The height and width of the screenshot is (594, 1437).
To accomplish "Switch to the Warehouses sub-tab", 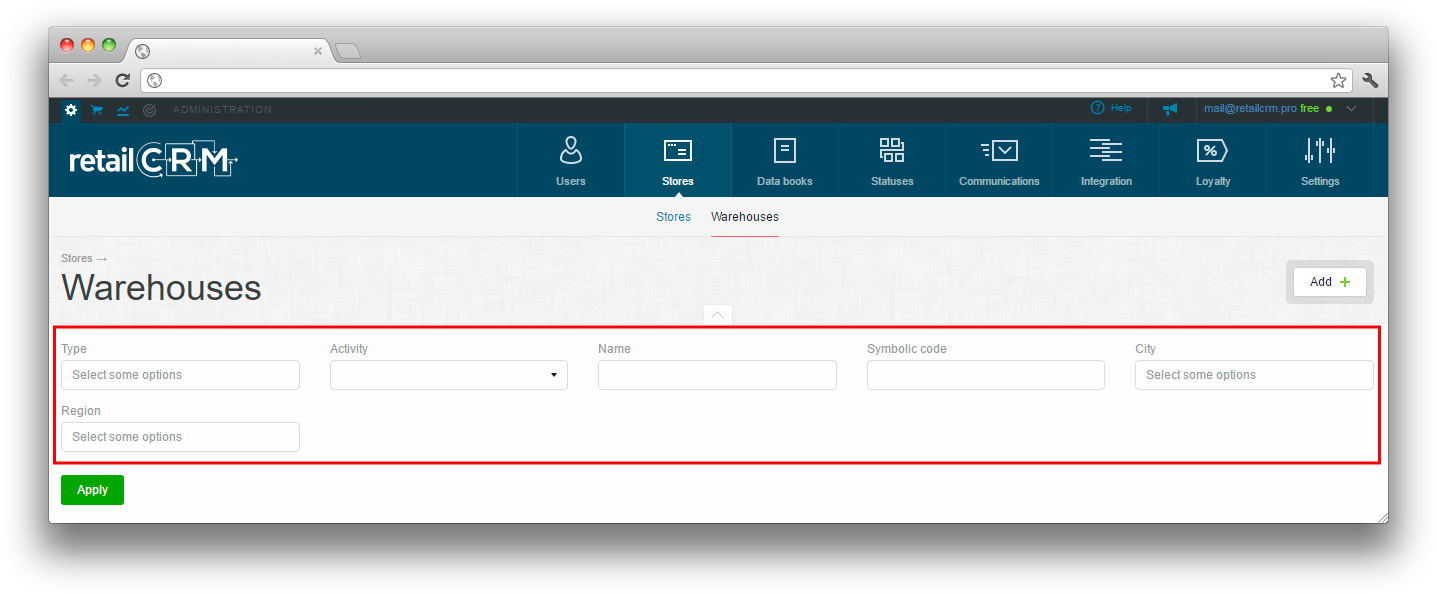I will coord(745,217).
